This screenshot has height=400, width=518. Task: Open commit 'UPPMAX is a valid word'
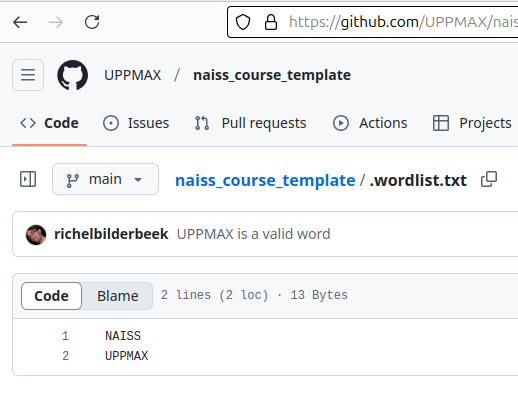pyautogui.click(x=254, y=234)
